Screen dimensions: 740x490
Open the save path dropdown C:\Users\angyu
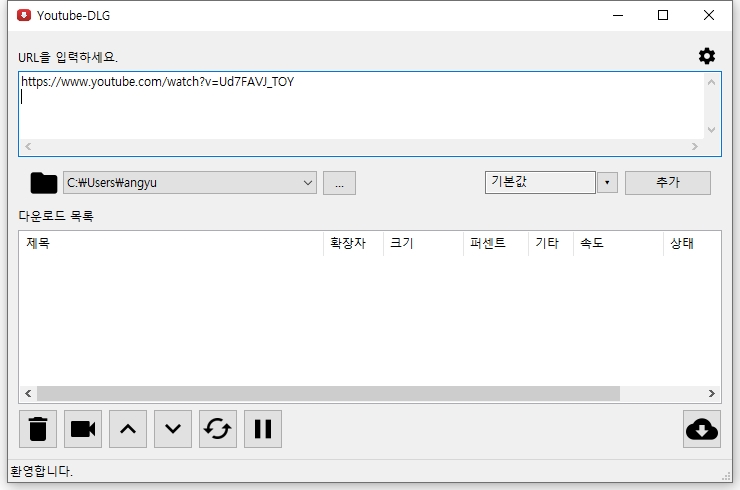[190, 183]
